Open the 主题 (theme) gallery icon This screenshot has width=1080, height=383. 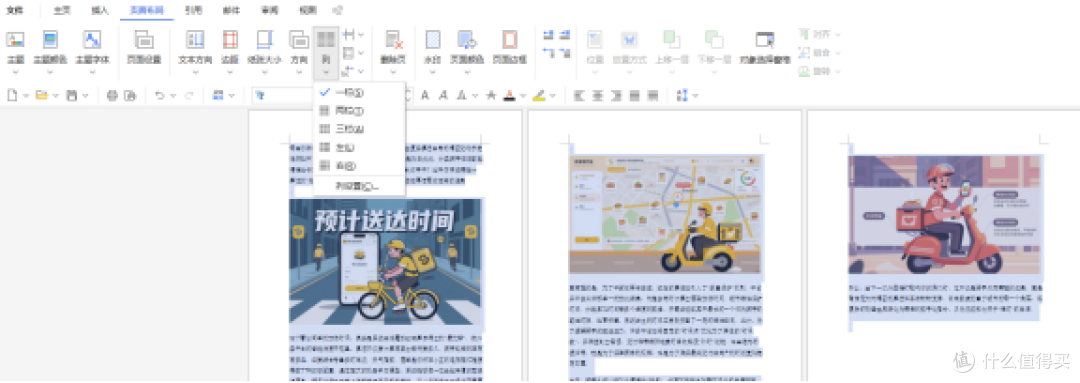(15, 39)
